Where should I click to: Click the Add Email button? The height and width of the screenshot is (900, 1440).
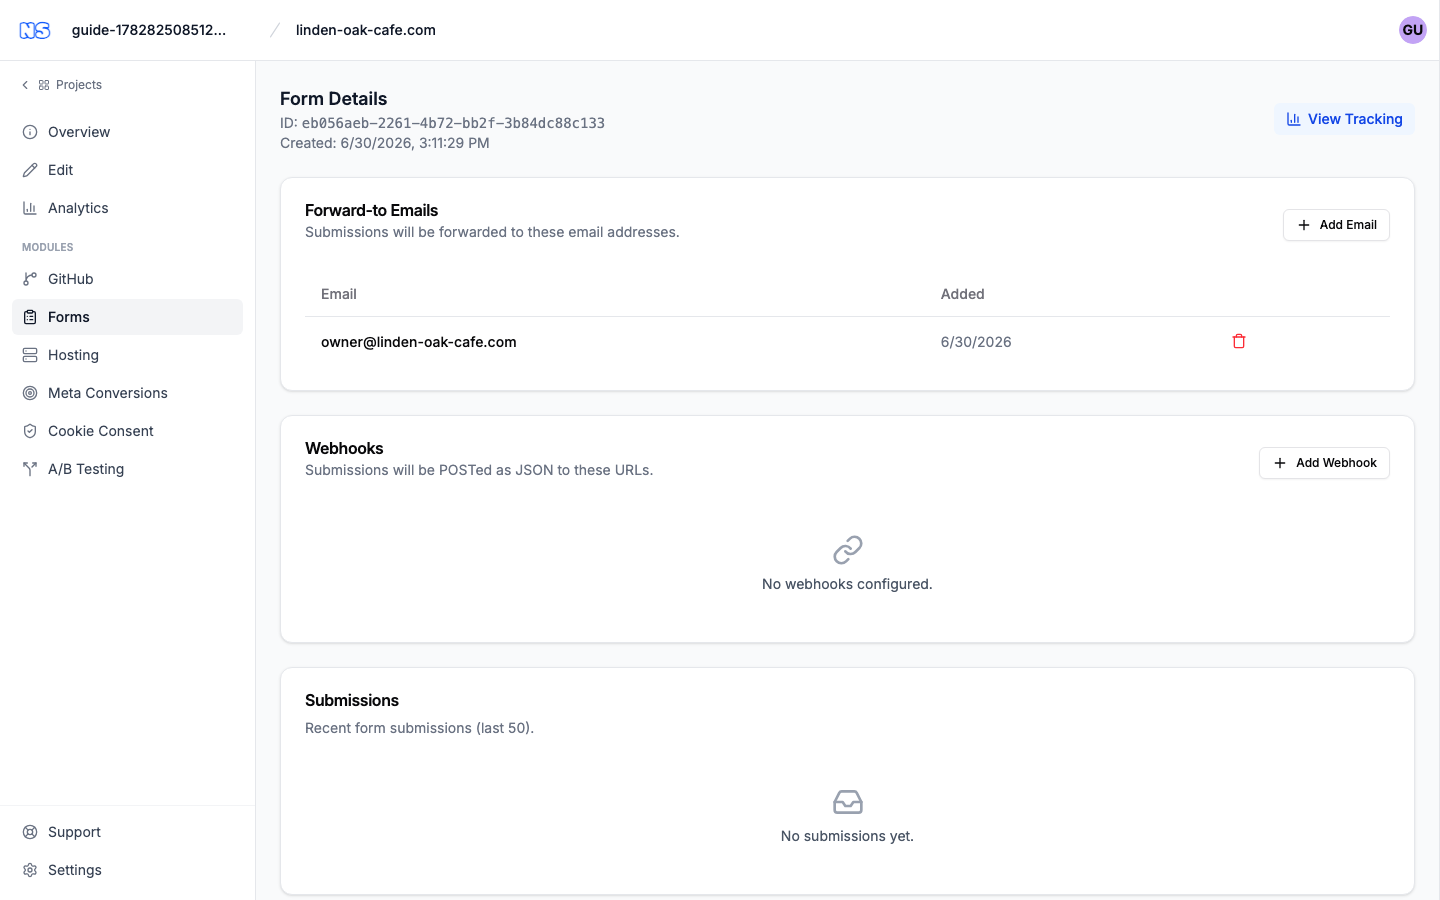(x=1336, y=225)
